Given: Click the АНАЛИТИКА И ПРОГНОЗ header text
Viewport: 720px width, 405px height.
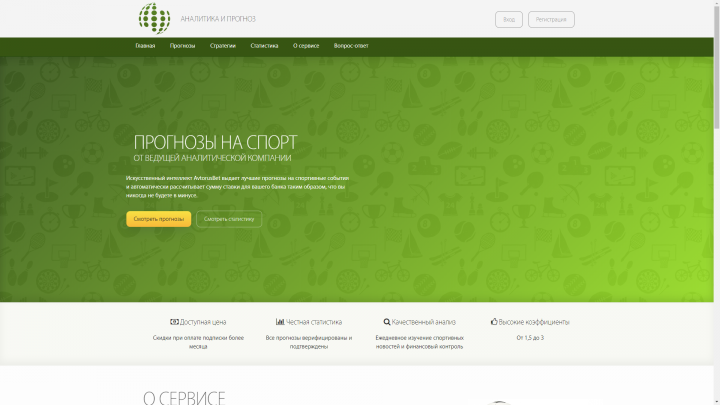Looking at the screenshot, I should pos(218,19).
